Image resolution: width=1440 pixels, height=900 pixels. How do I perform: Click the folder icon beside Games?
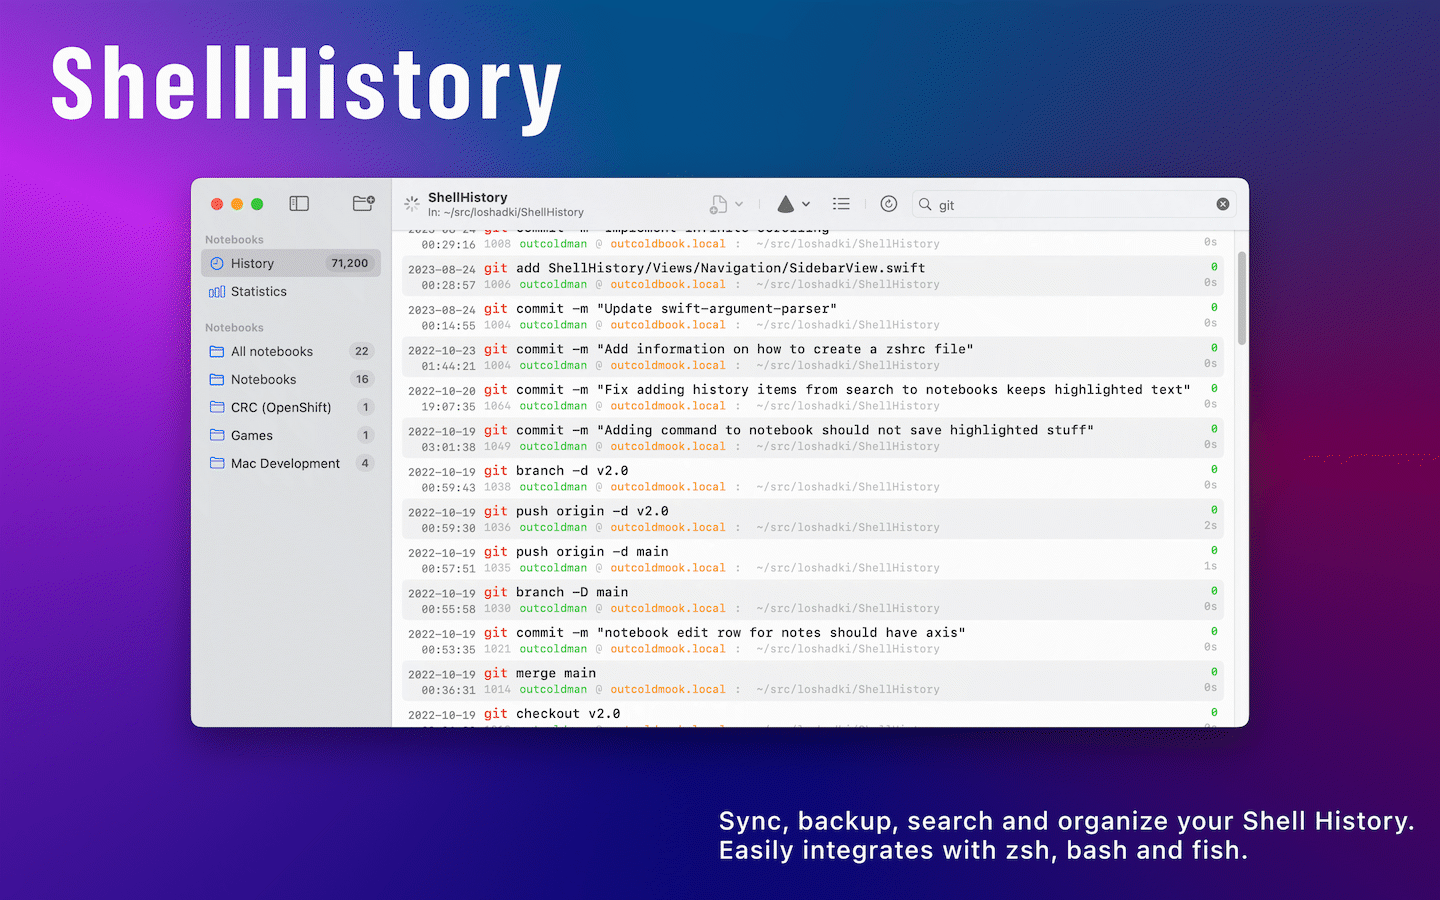tap(217, 435)
